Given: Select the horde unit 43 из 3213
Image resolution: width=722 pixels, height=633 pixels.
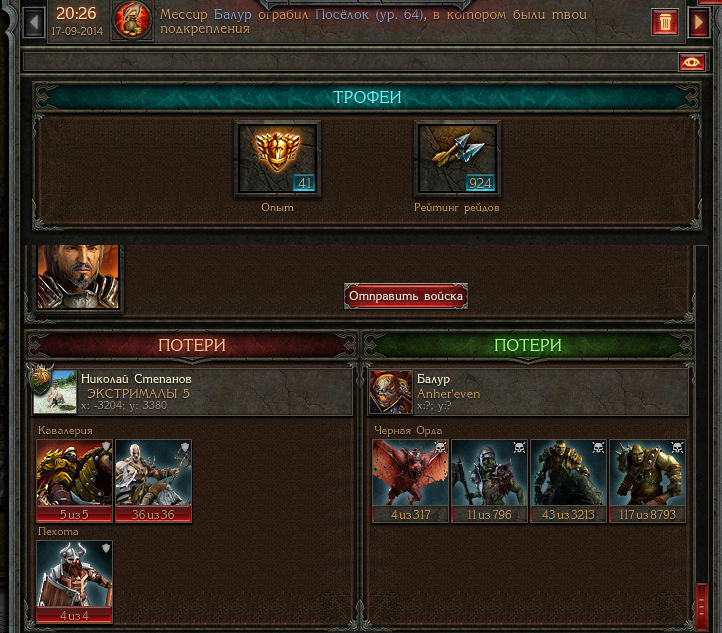Looking at the screenshot, I should pyautogui.click(x=568, y=481).
